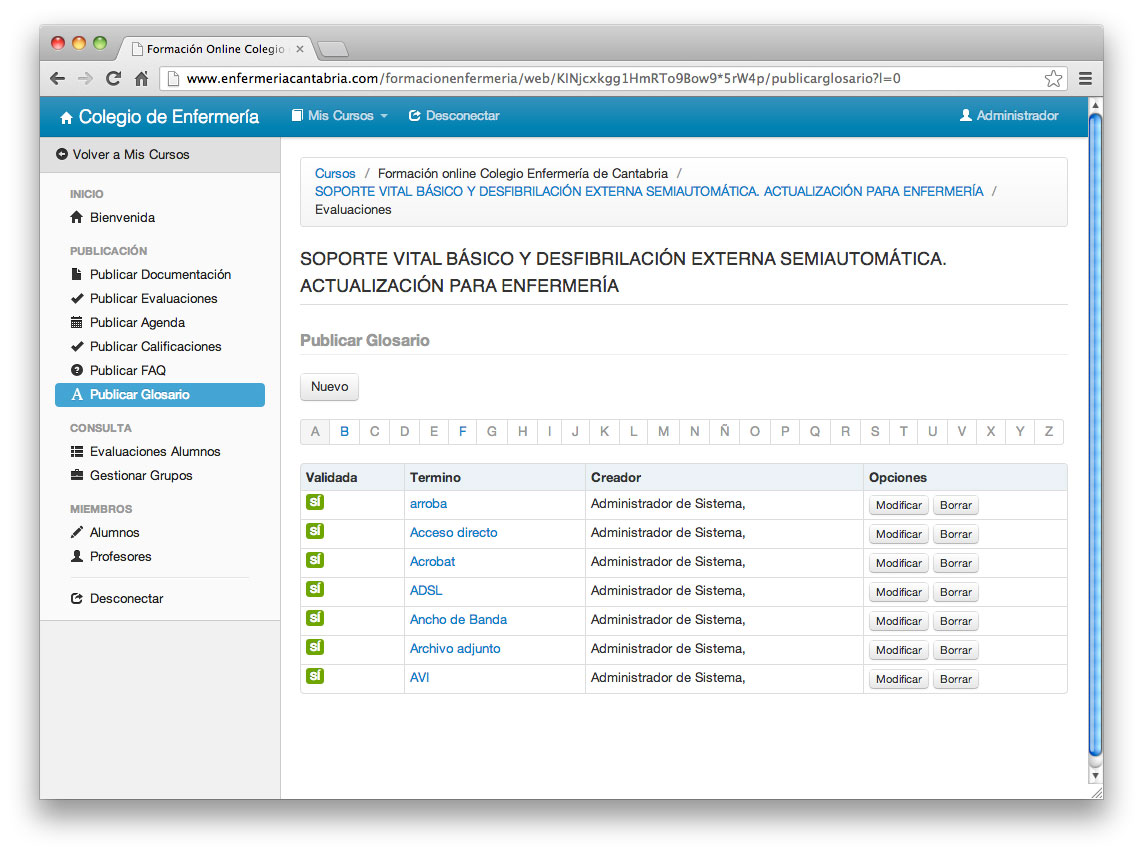Screen dimensions: 1143x854
Task: Click Borrar for Archivo adjunto
Action: pyautogui.click(x=956, y=651)
